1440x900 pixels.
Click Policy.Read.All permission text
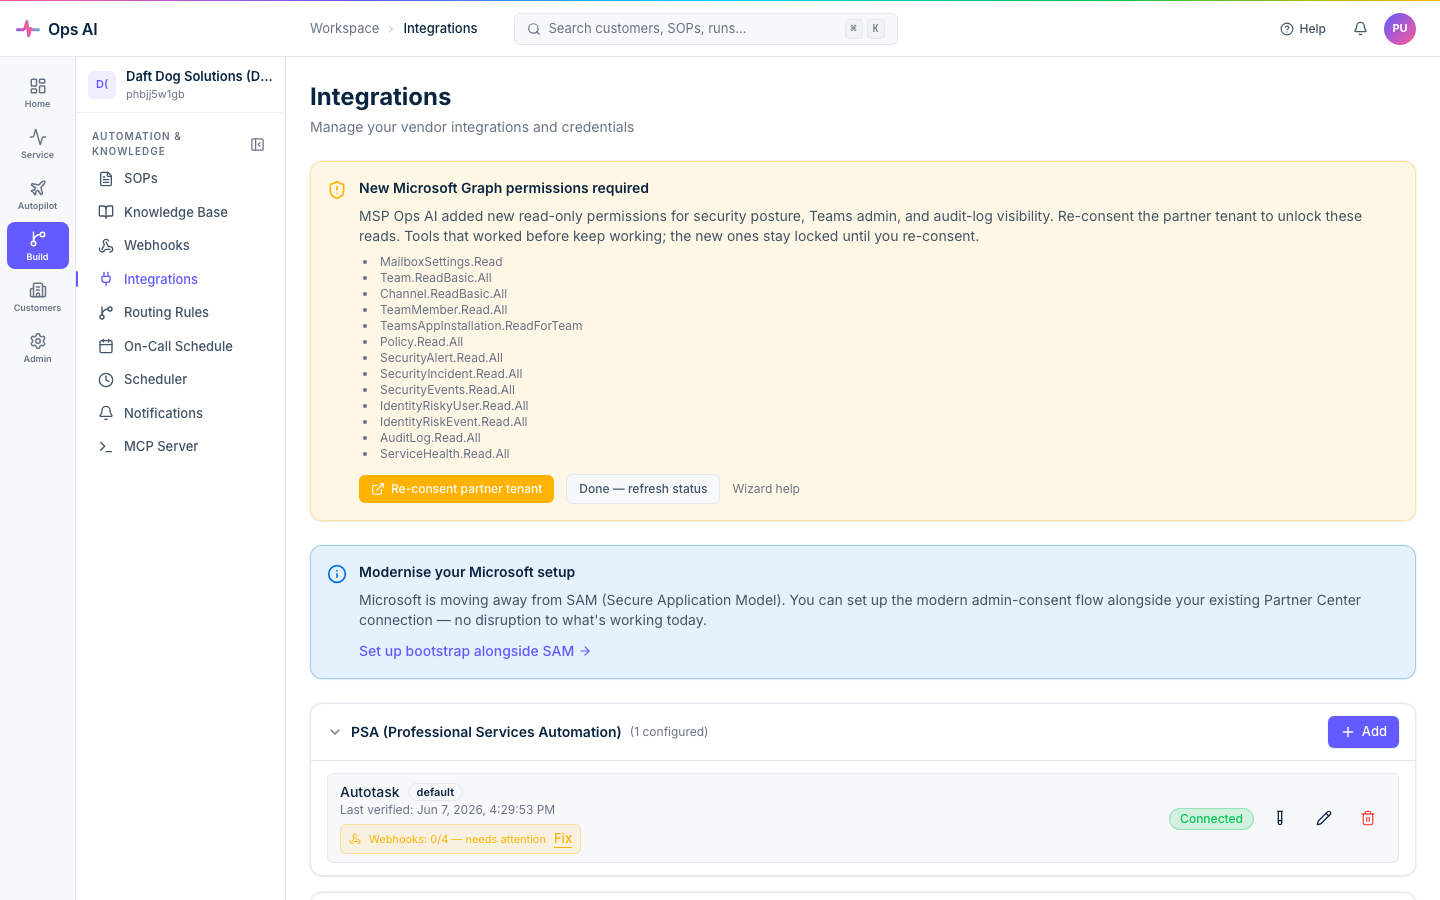pyautogui.click(x=421, y=342)
